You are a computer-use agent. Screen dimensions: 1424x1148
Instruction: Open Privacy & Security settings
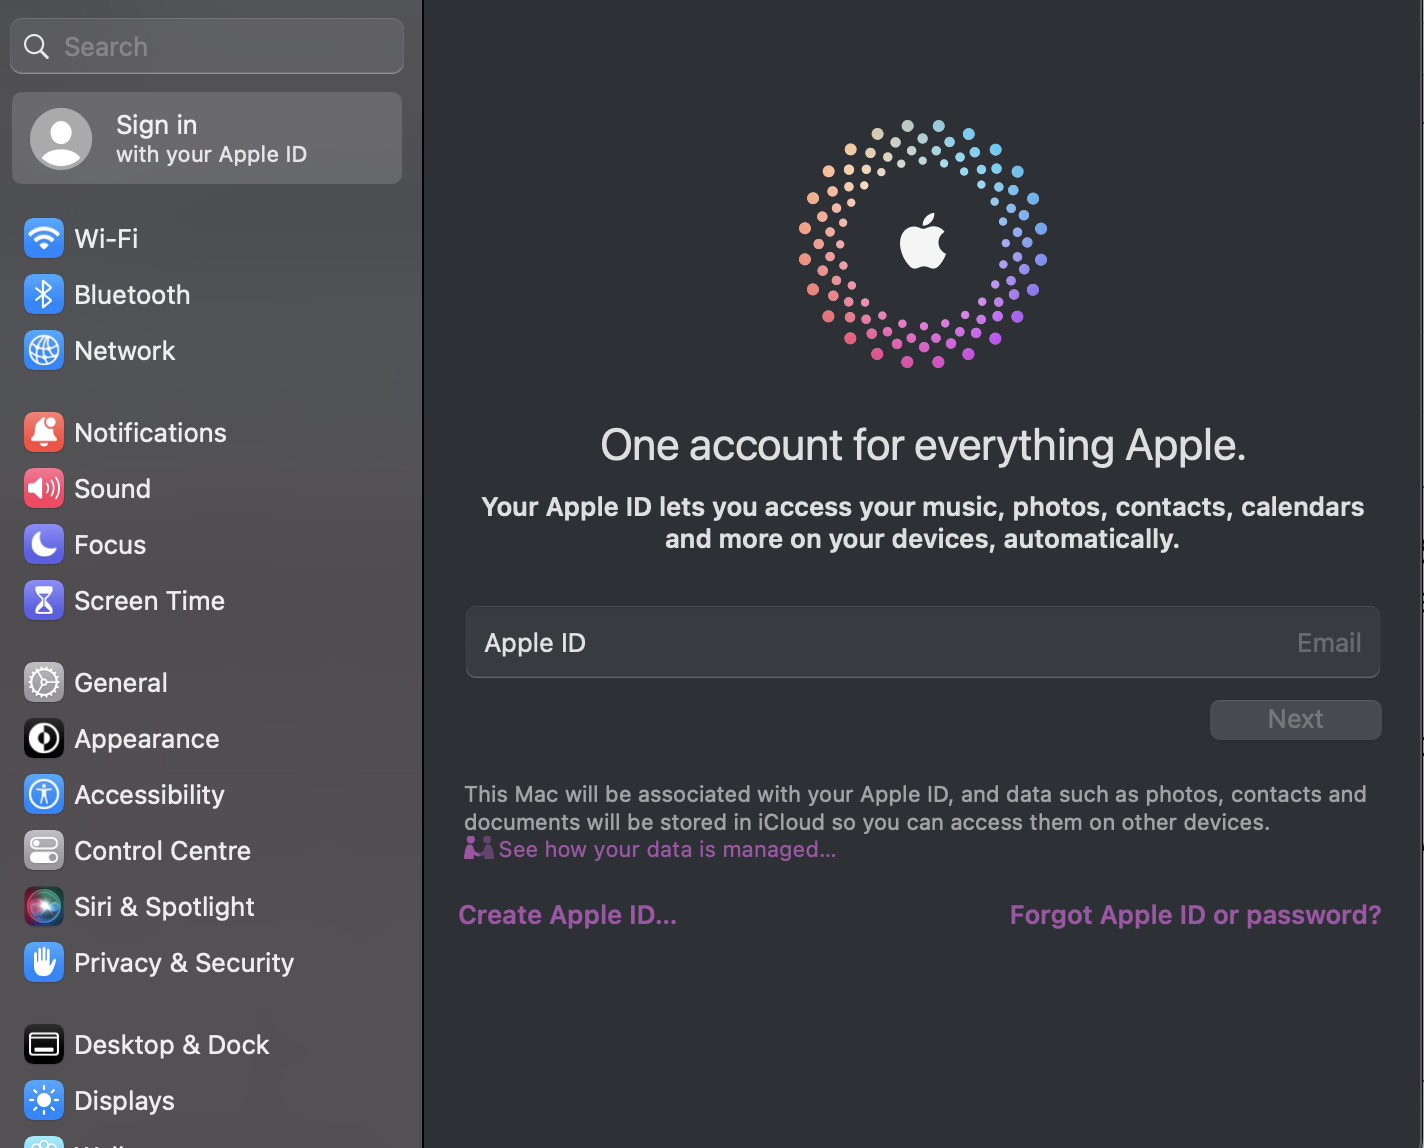pyautogui.click(x=207, y=962)
